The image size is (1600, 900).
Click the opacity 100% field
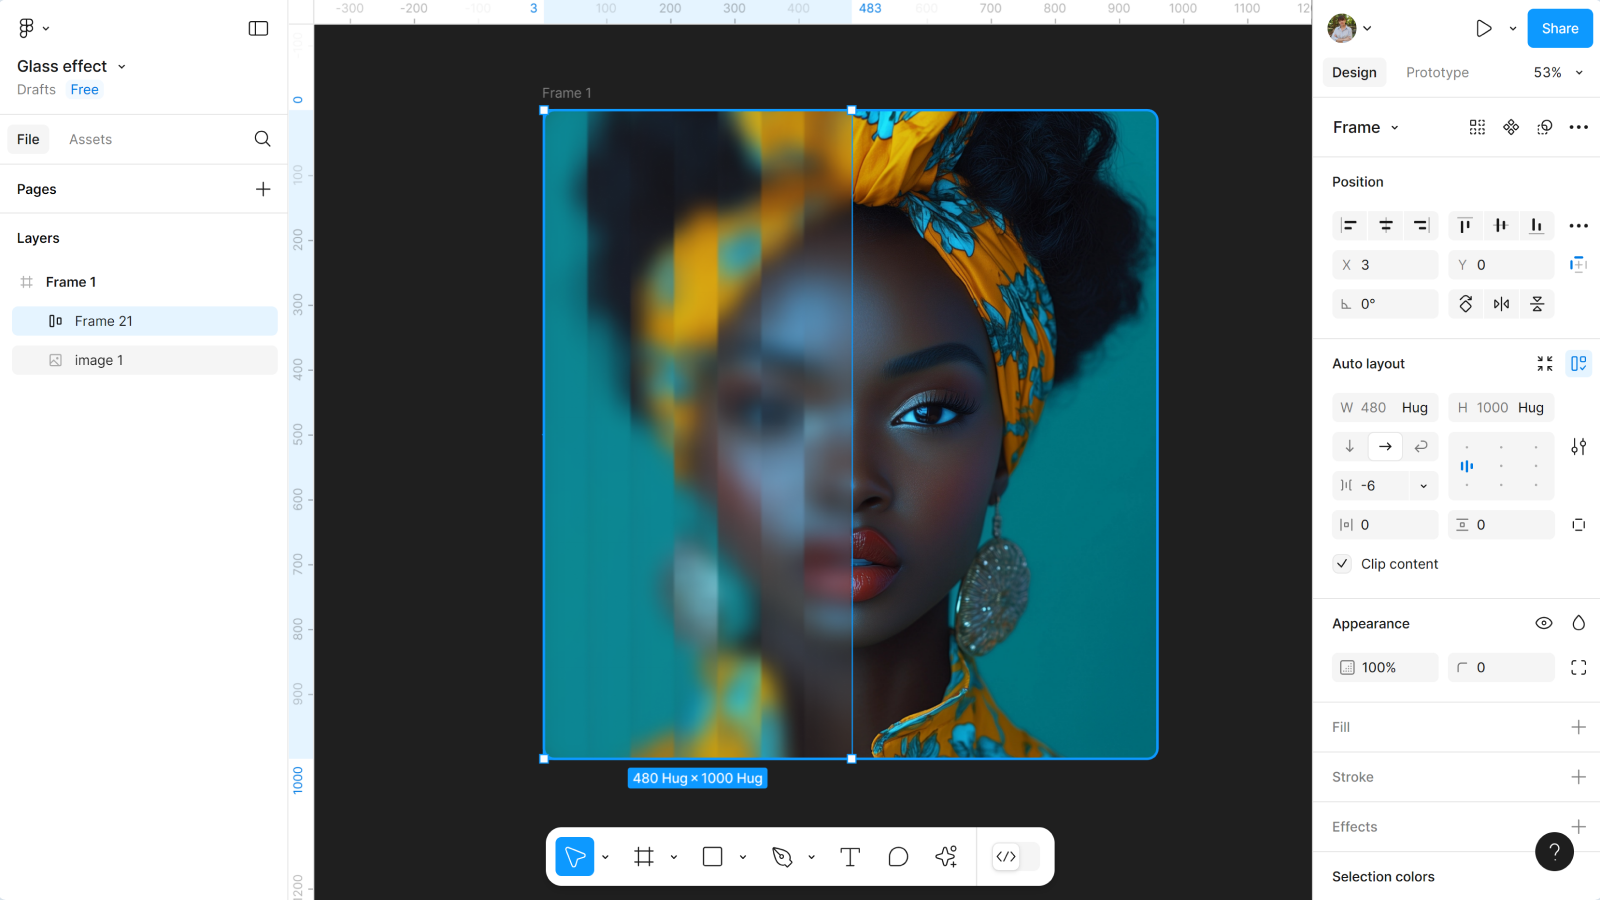point(1385,667)
